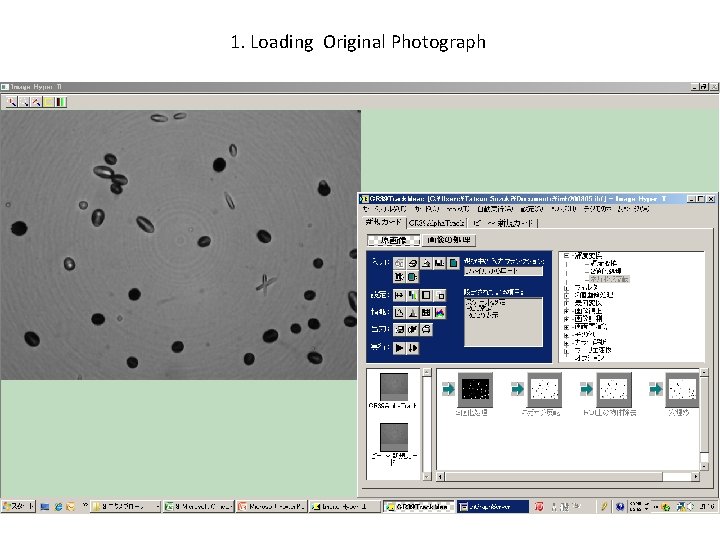Open the 設定 menu in CR39TrackMeas window
720x540 pixels.
(532, 209)
